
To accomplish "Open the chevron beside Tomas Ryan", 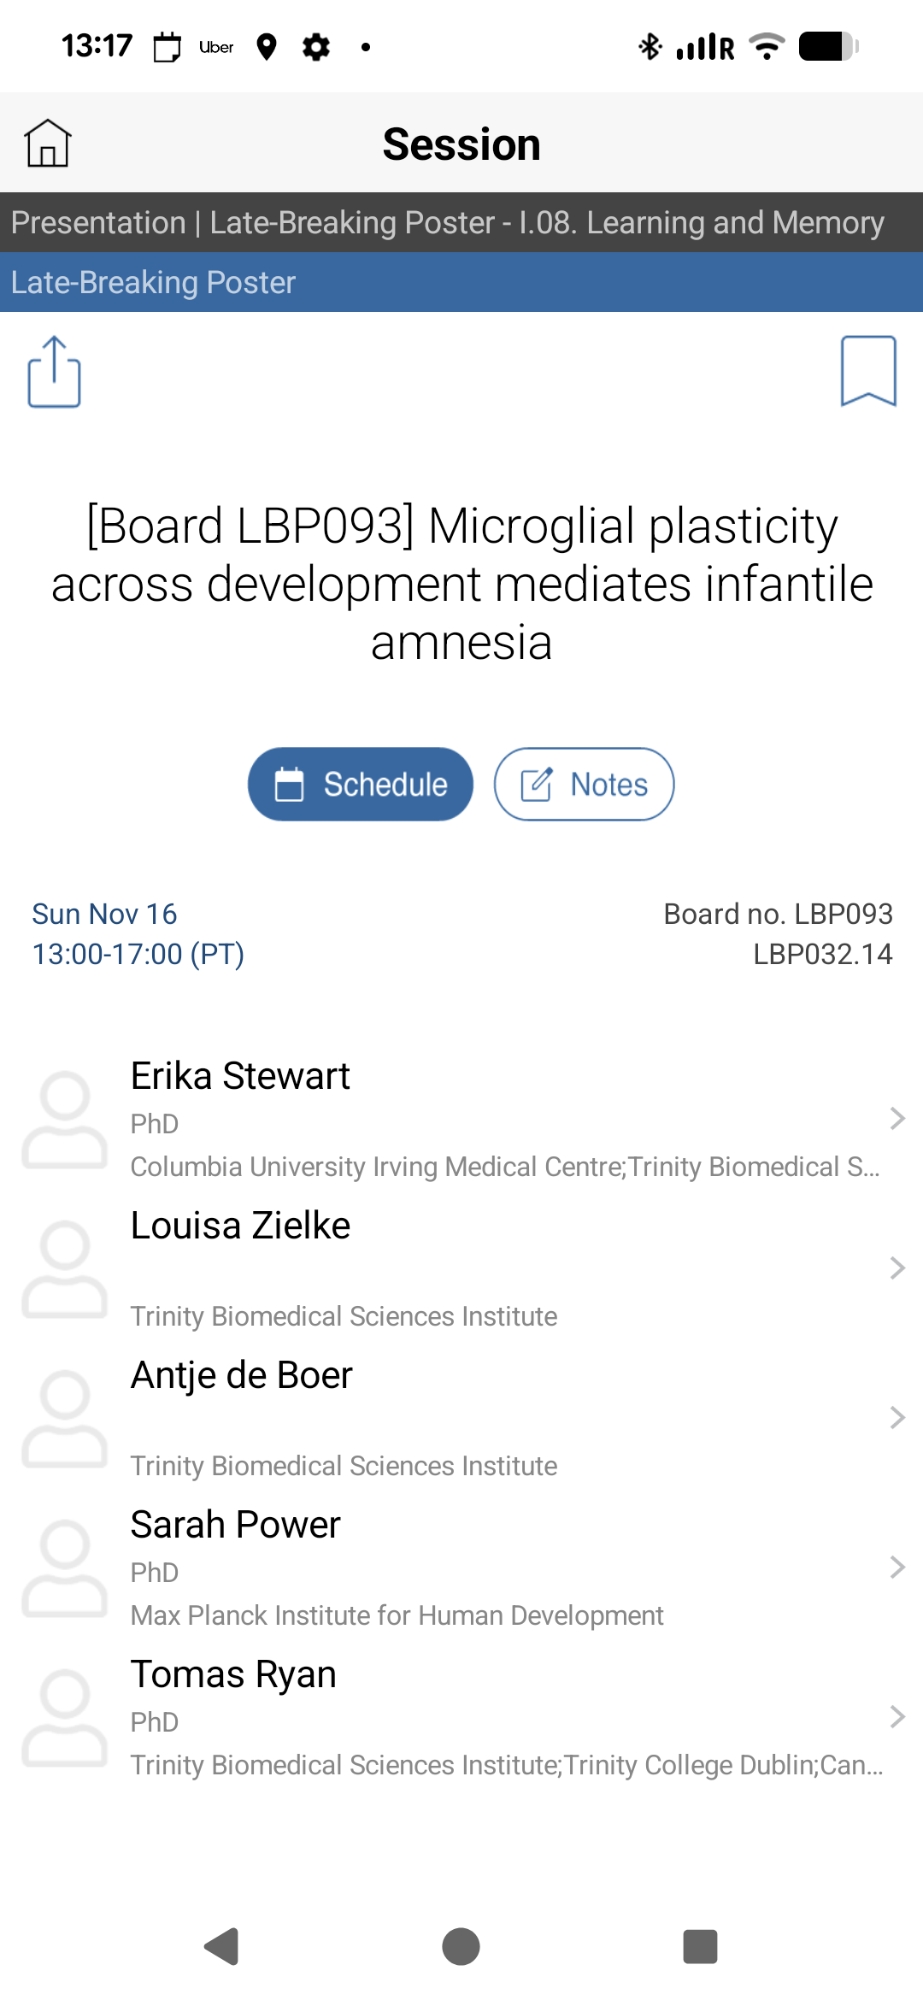I will [897, 1717].
